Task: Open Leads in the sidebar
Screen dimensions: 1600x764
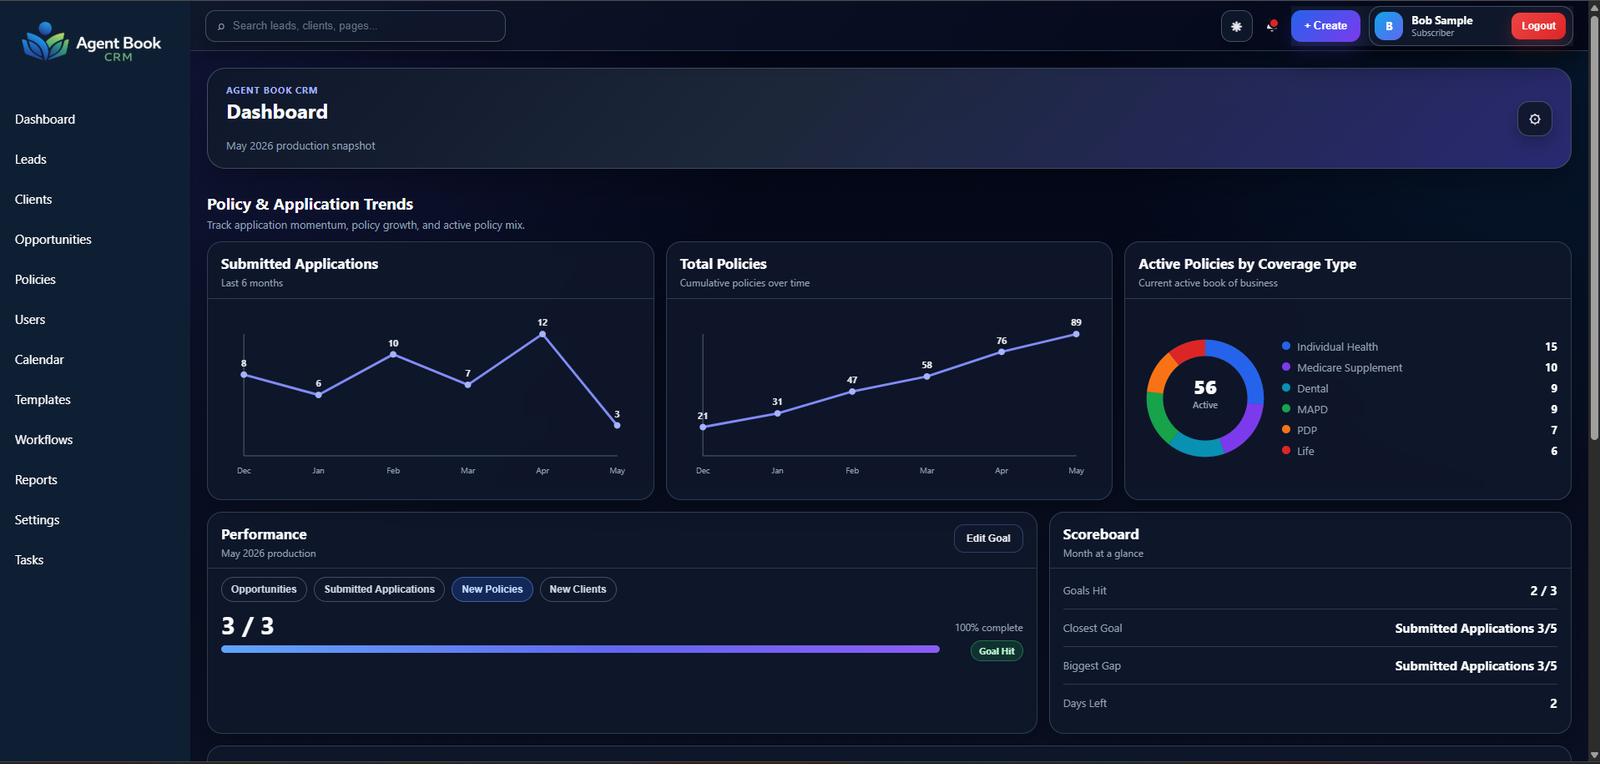Action: tap(31, 159)
